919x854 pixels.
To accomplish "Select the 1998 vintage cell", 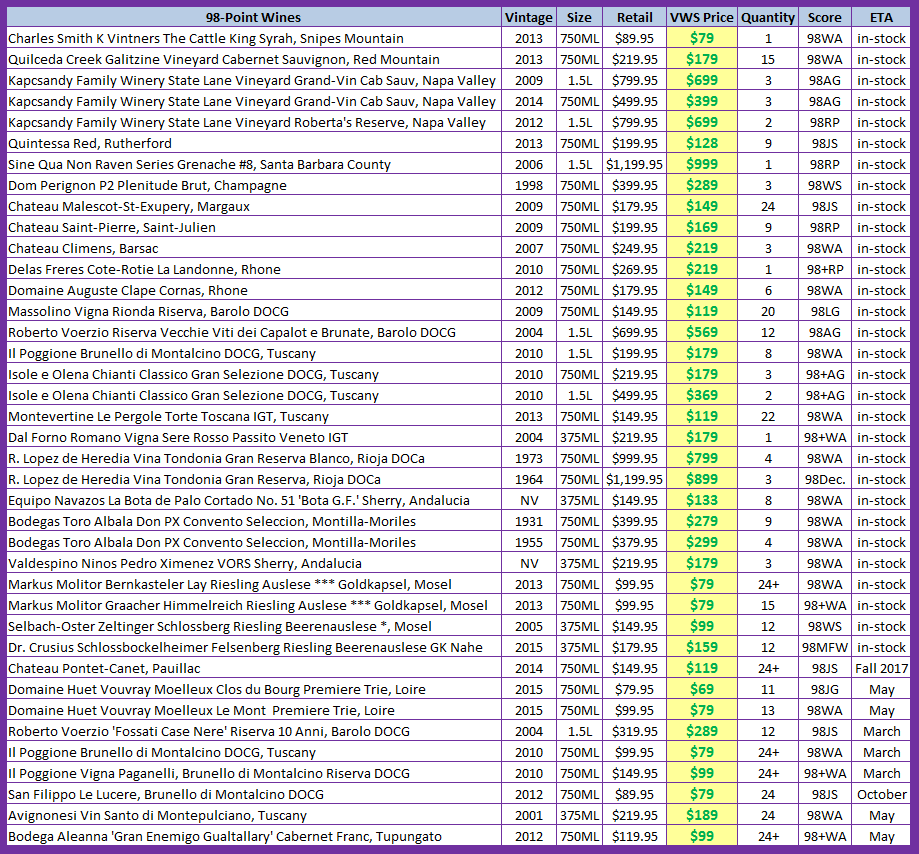I will 529,186.
